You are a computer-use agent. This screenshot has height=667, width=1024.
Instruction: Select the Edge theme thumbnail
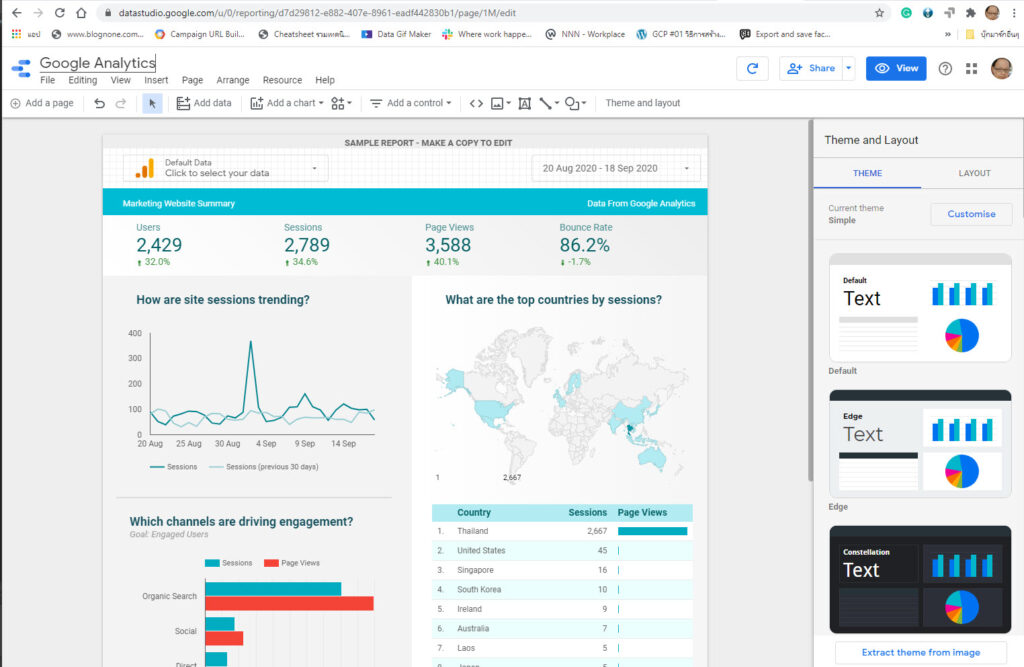click(x=920, y=444)
